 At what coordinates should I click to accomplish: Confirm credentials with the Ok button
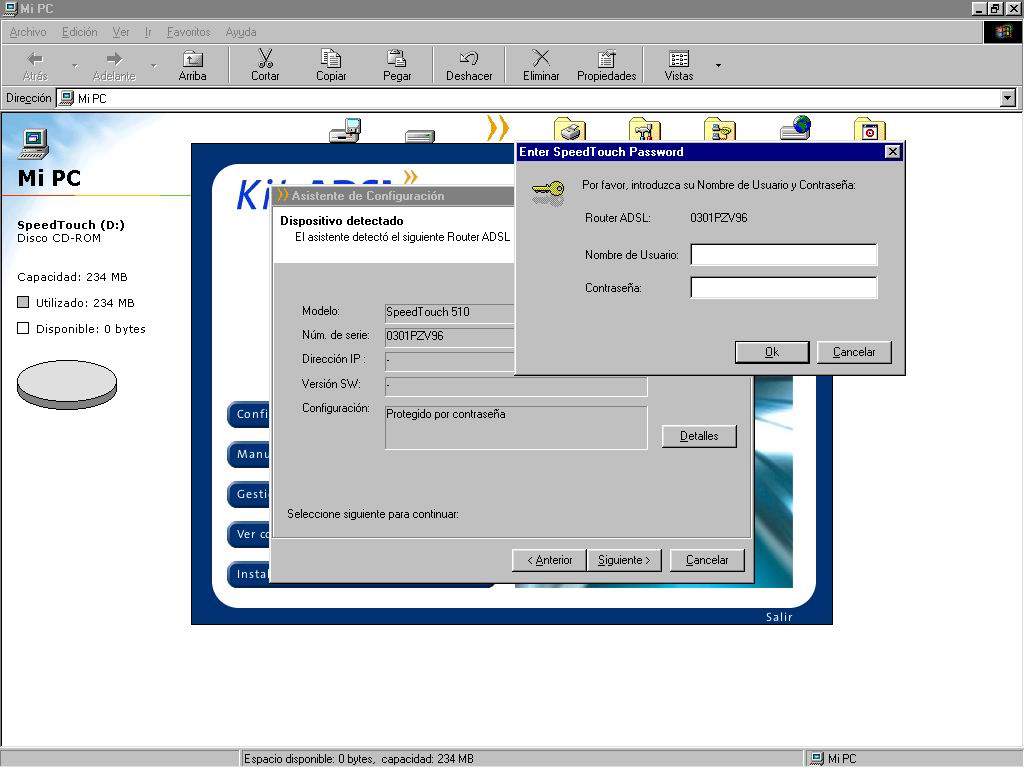click(772, 352)
